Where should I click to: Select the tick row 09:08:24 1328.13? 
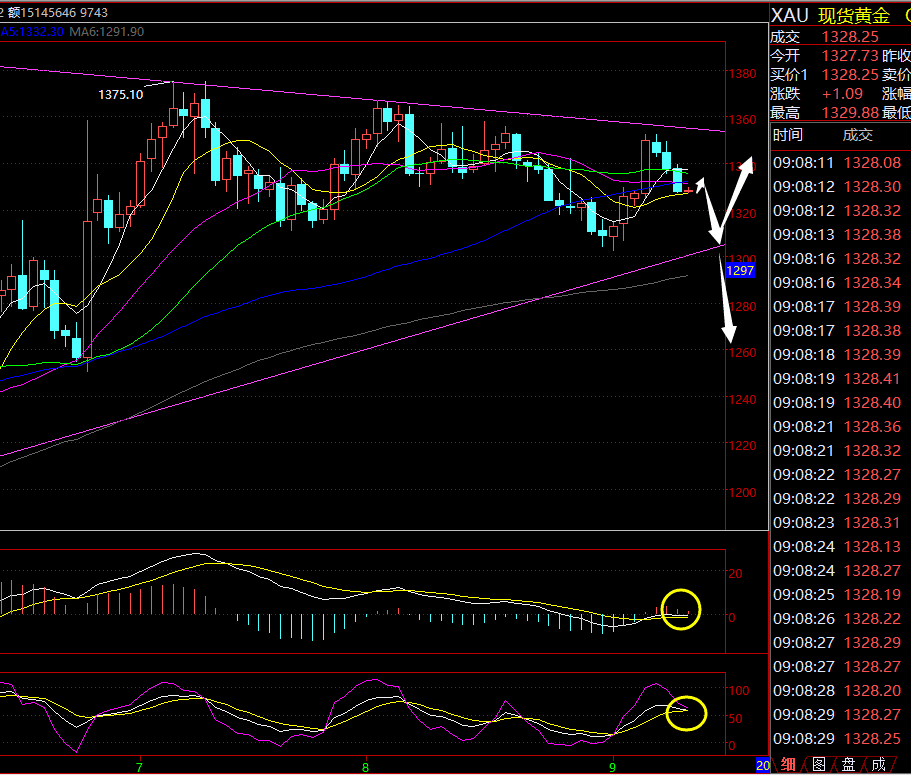(837, 547)
